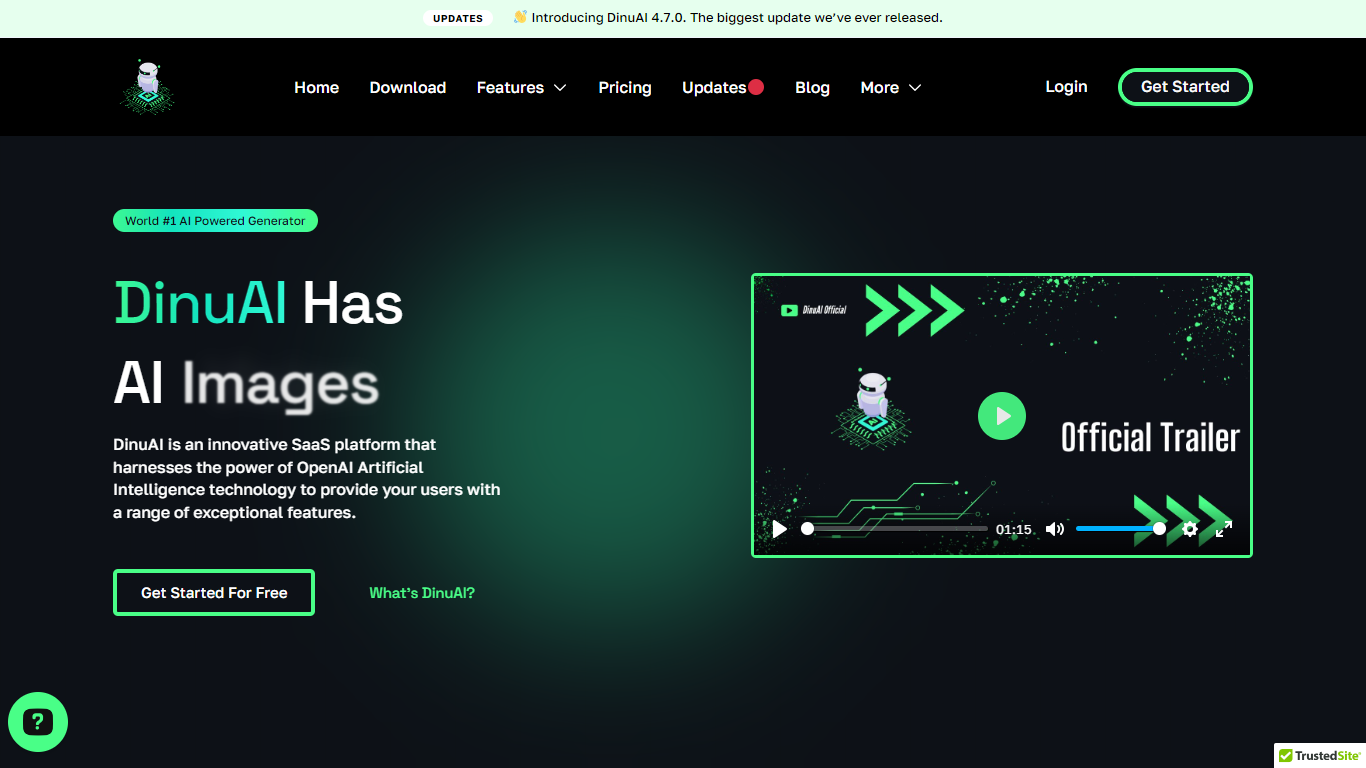Mute the video volume speaker icon
Screen dimensions: 1366x768
click(1055, 529)
